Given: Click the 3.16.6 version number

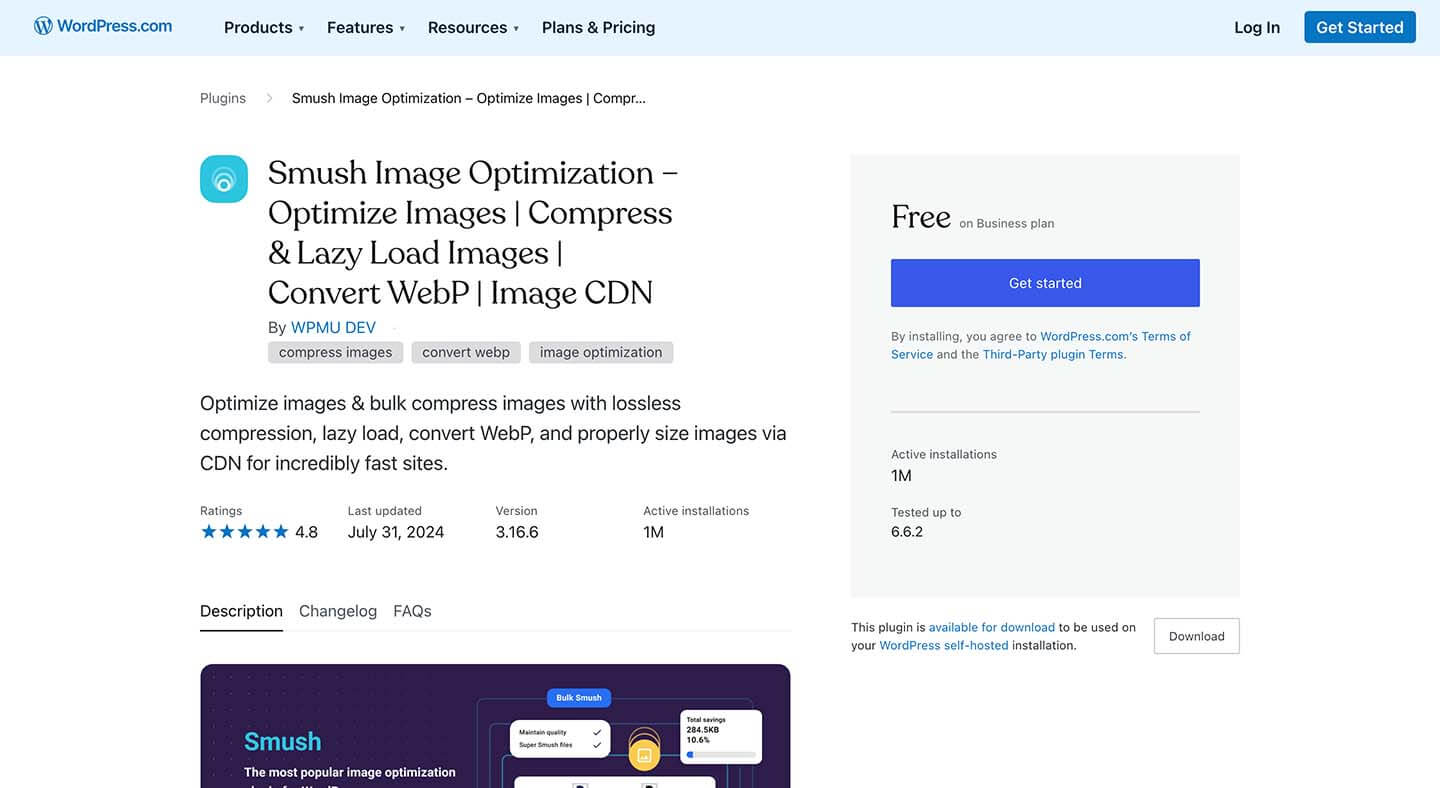Looking at the screenshot, I should [517, 532].
